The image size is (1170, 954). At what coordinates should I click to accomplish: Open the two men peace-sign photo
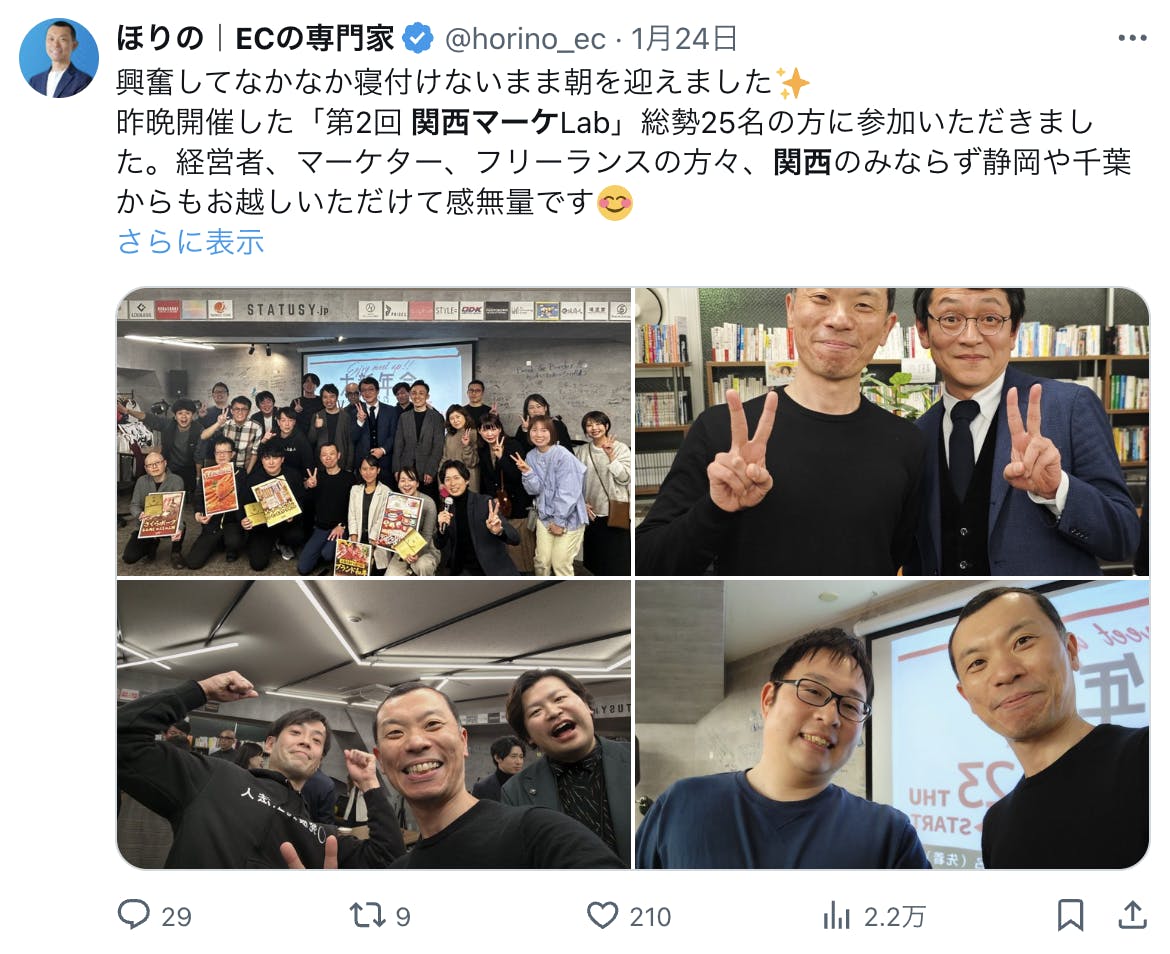pos(892,432)
